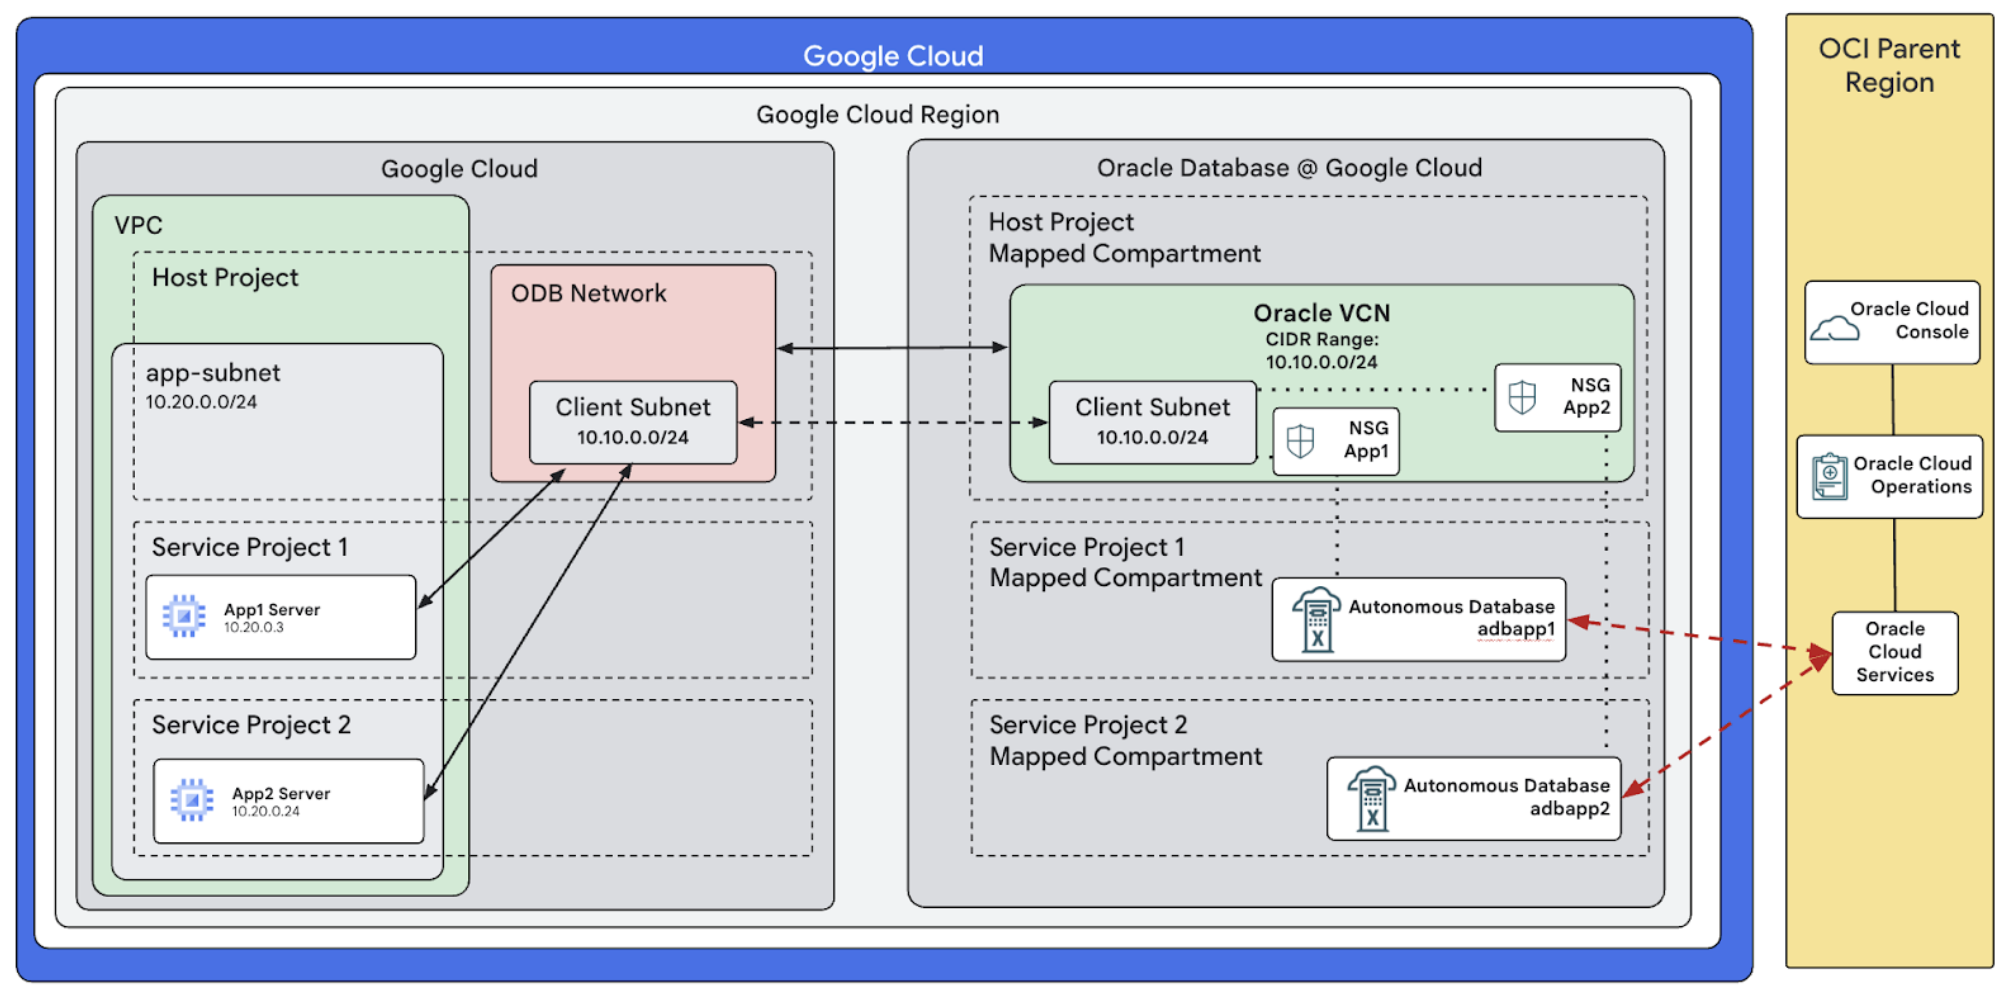Click the Autonomous Database adbapp2 database icon
This screenshot has width=2013, height=987.
1371,798
